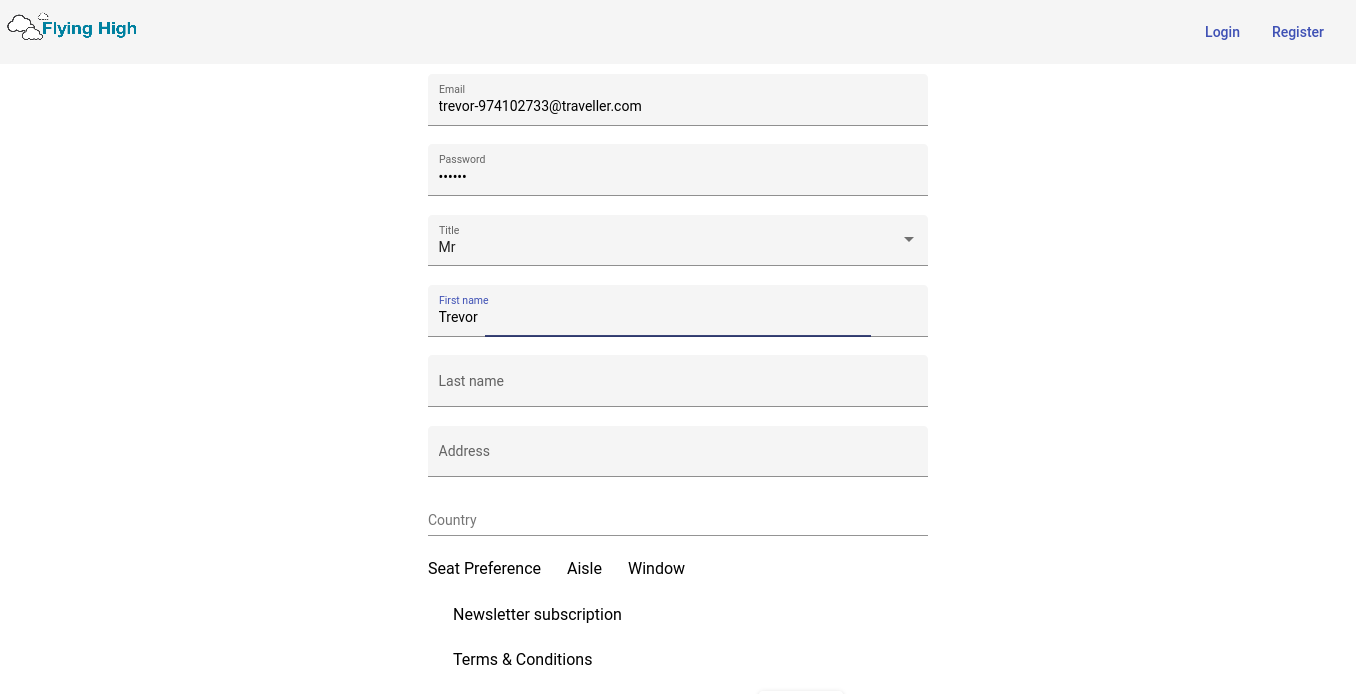Focus the Last name field
The image size is (1366, 694).
(x=677, y=381)
